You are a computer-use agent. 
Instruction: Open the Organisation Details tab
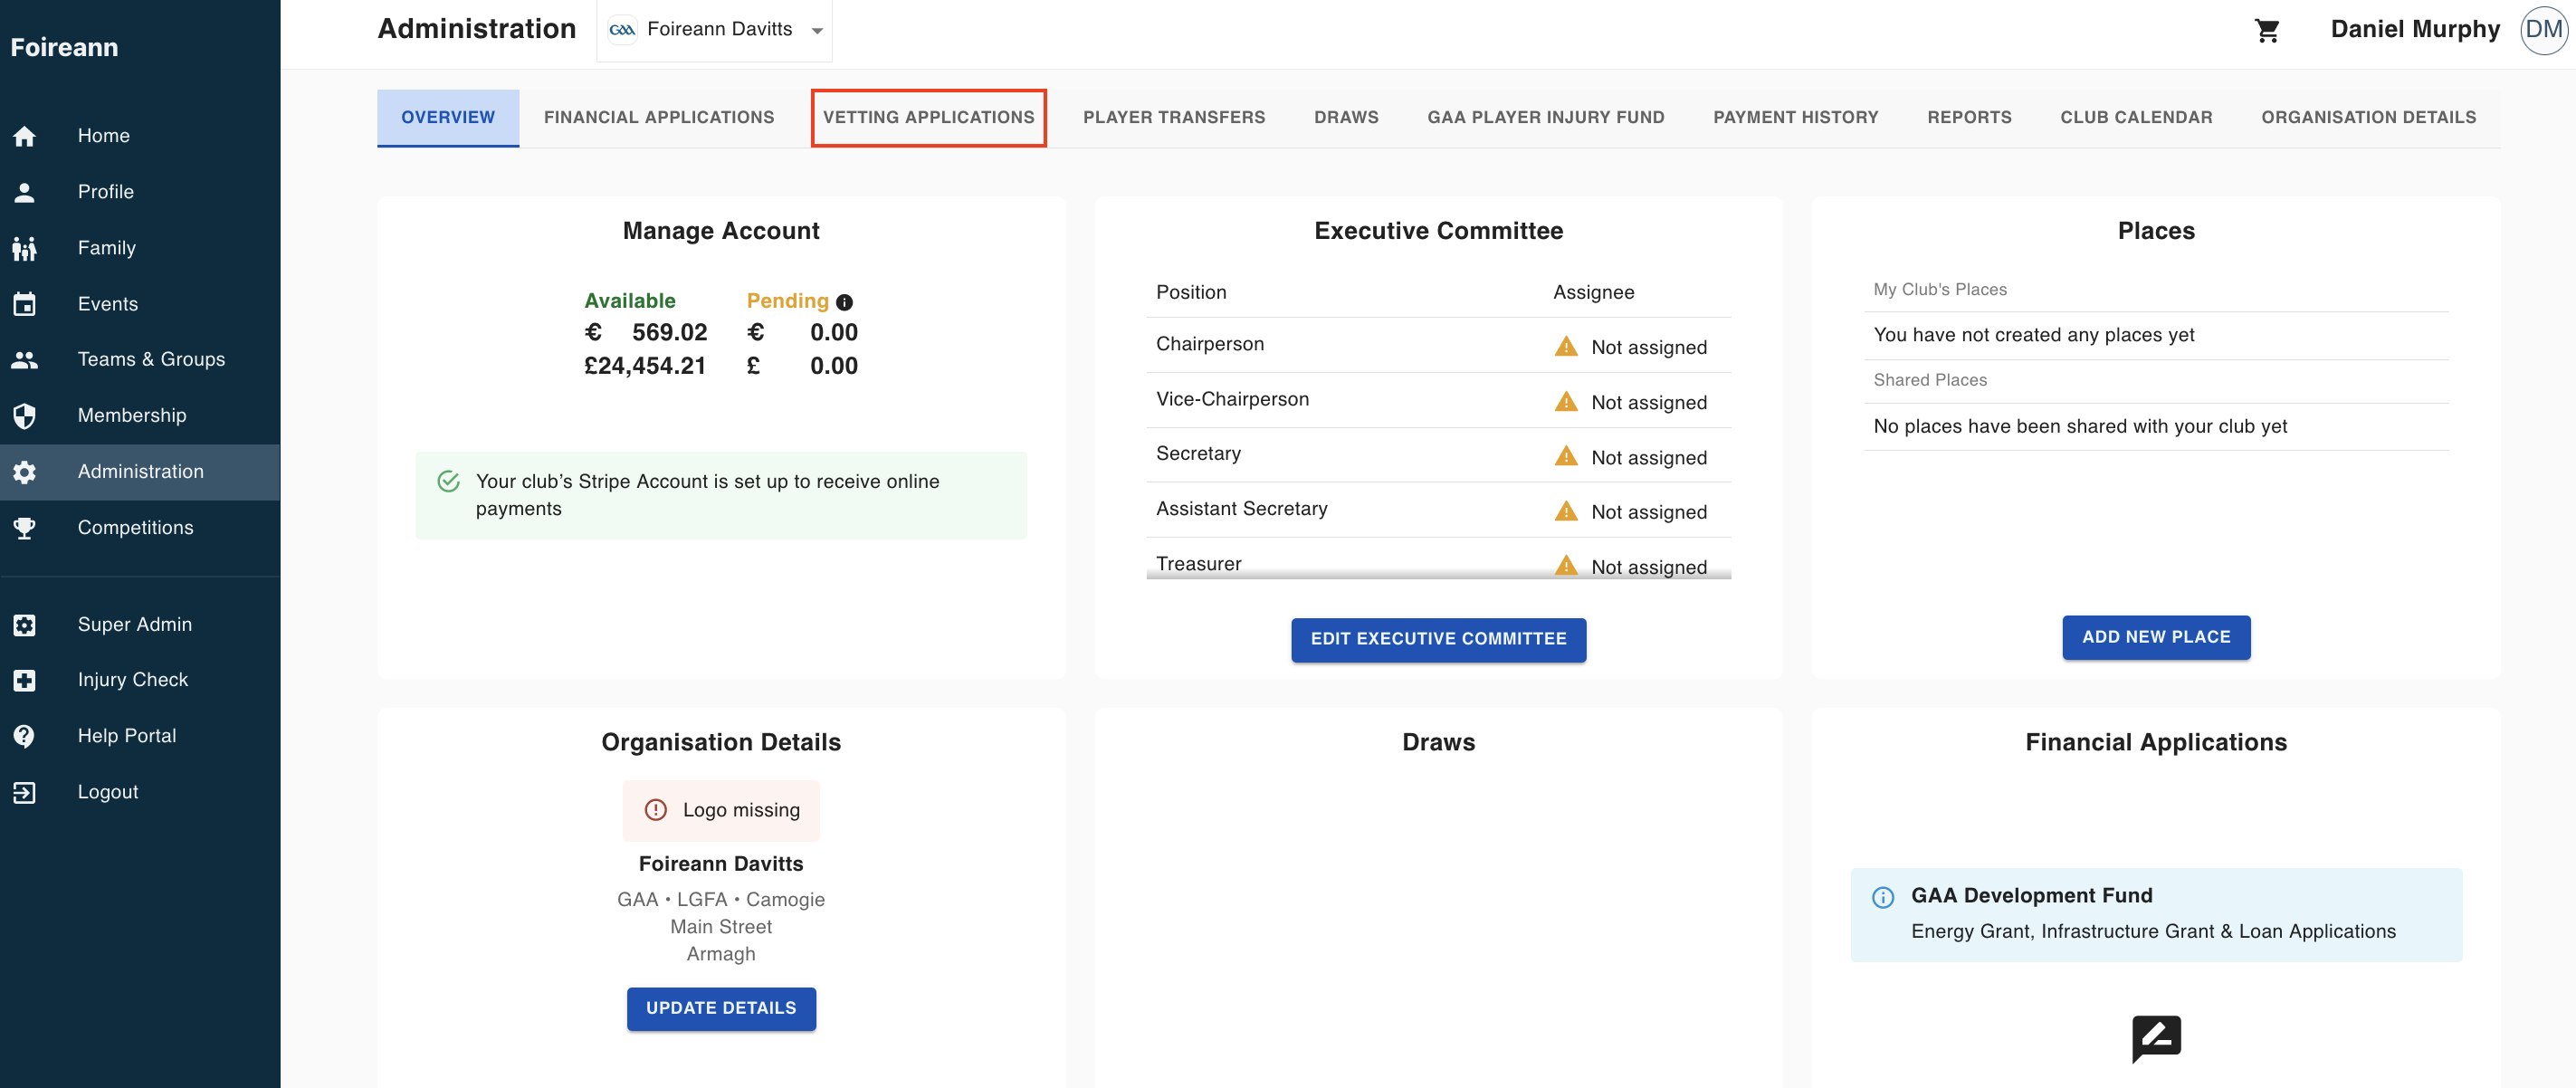[x=2368, y=118]
